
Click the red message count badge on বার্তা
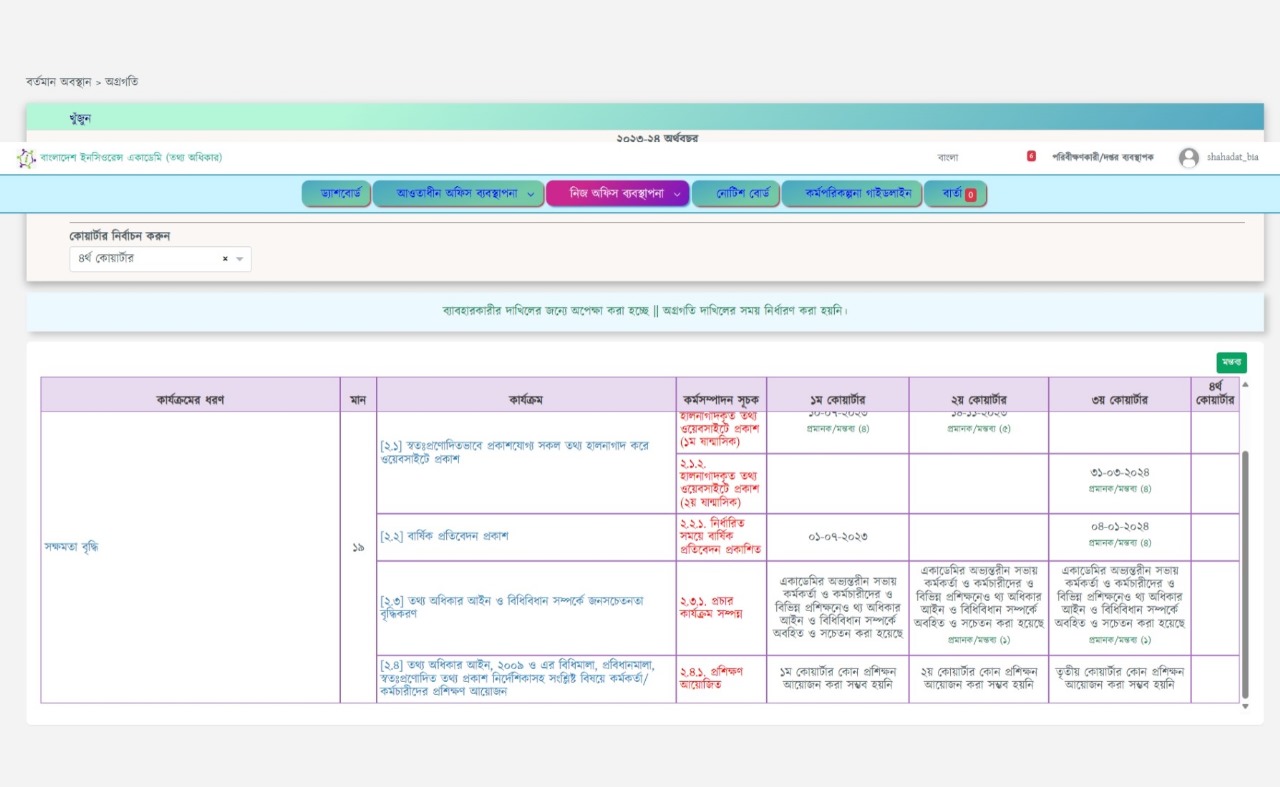pyautogui.click(x=970, y=195)
